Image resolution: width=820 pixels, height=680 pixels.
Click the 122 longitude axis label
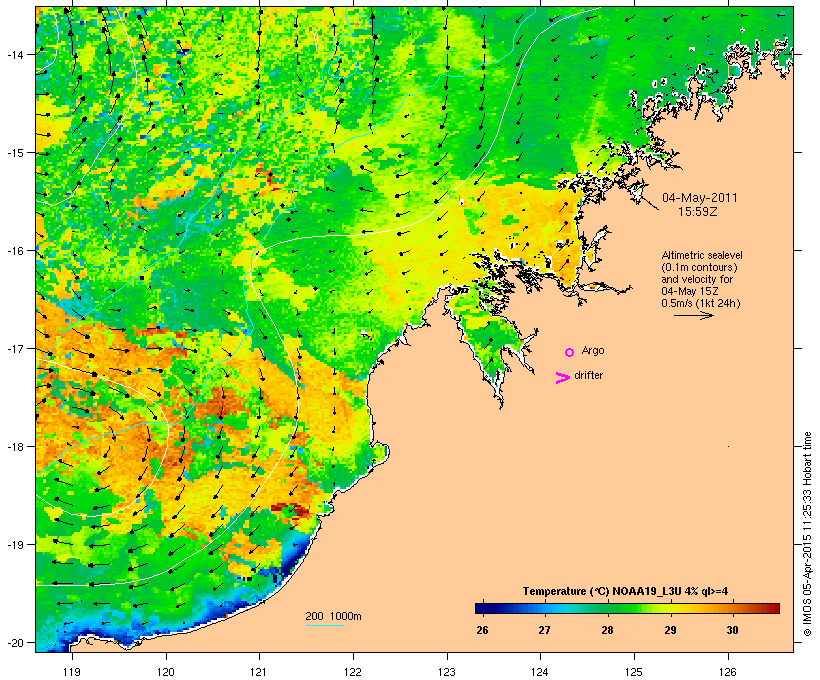pyautogui.click(x=353, y=672)
